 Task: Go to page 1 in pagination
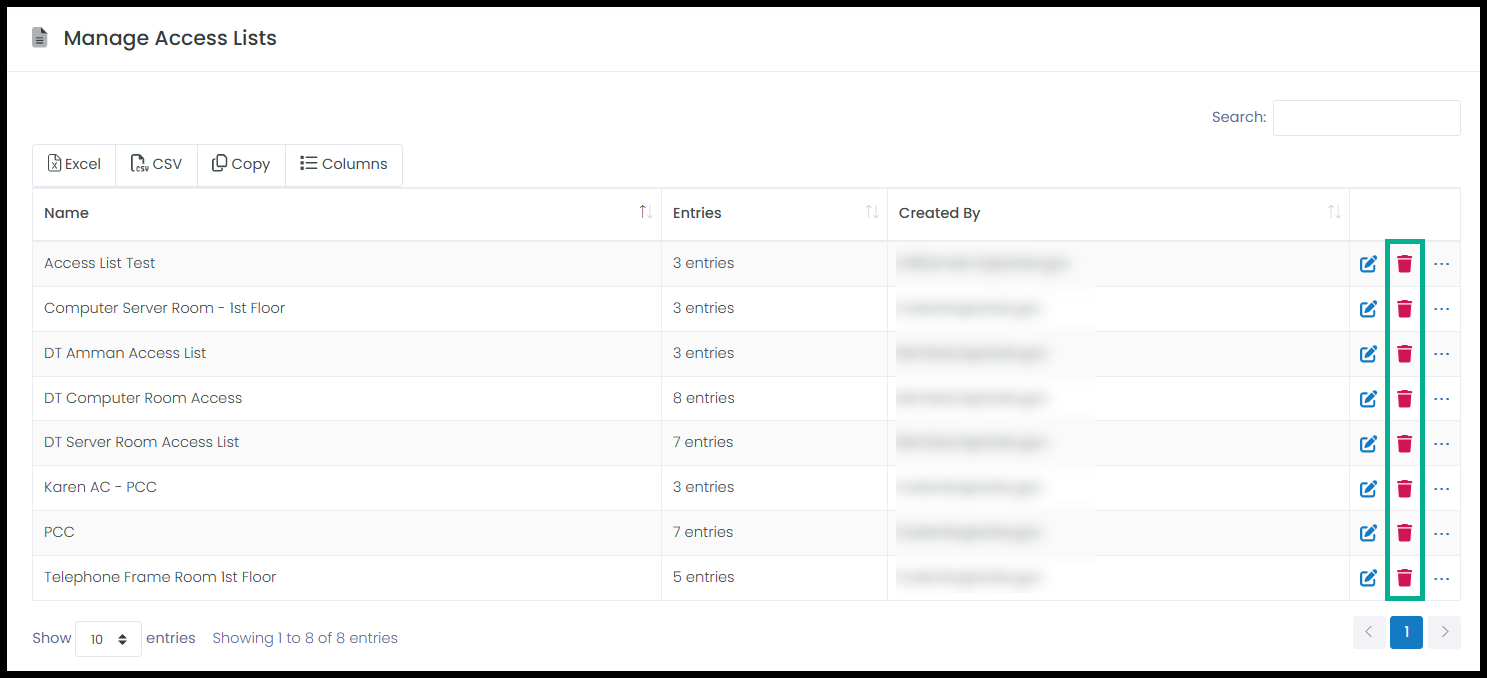pyautogui.click(x=1406, y=632)
